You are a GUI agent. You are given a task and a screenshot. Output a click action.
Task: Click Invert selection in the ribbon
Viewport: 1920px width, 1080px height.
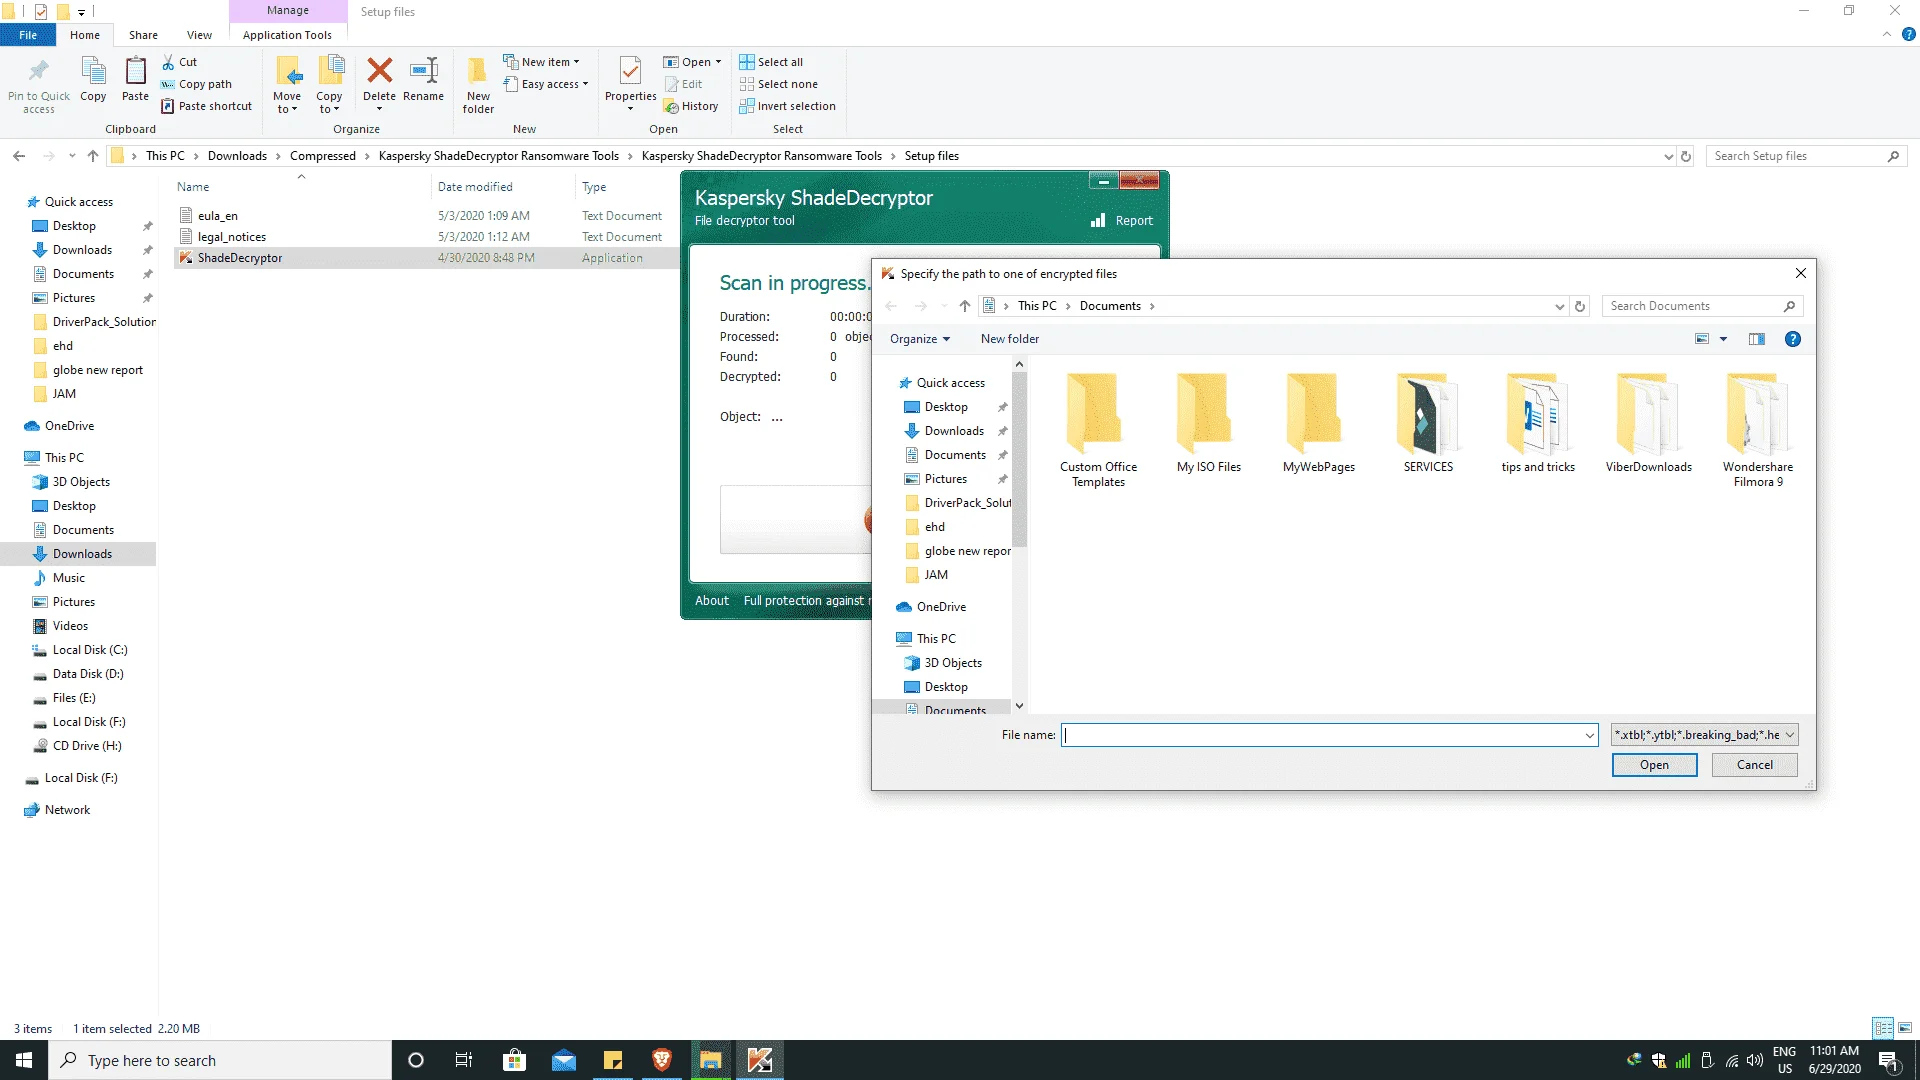click(787, 106)
